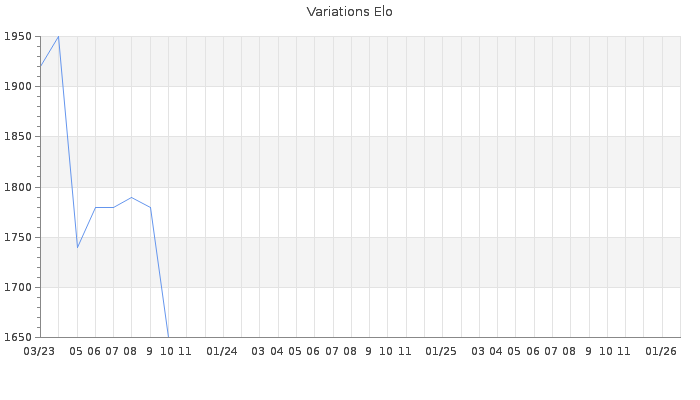Image resolution: width=700 pixels, height=400 pixels.
Task: Click where the line reaches 1650 at bottom
Action: (x=168, y=337)
